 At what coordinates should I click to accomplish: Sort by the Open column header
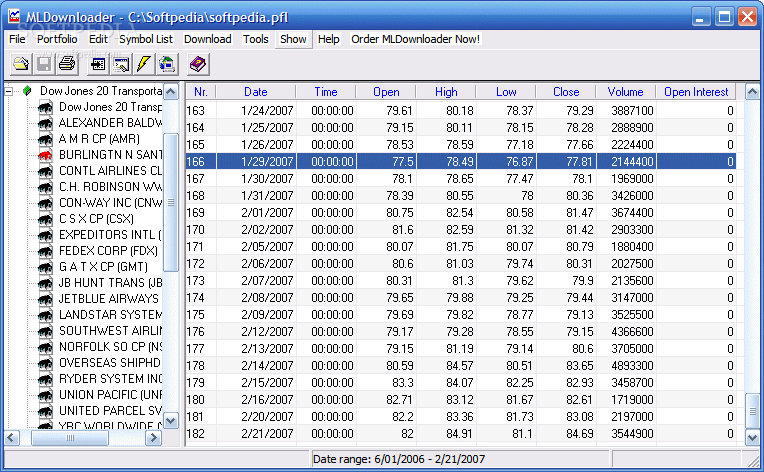click(x=386, y=92)
